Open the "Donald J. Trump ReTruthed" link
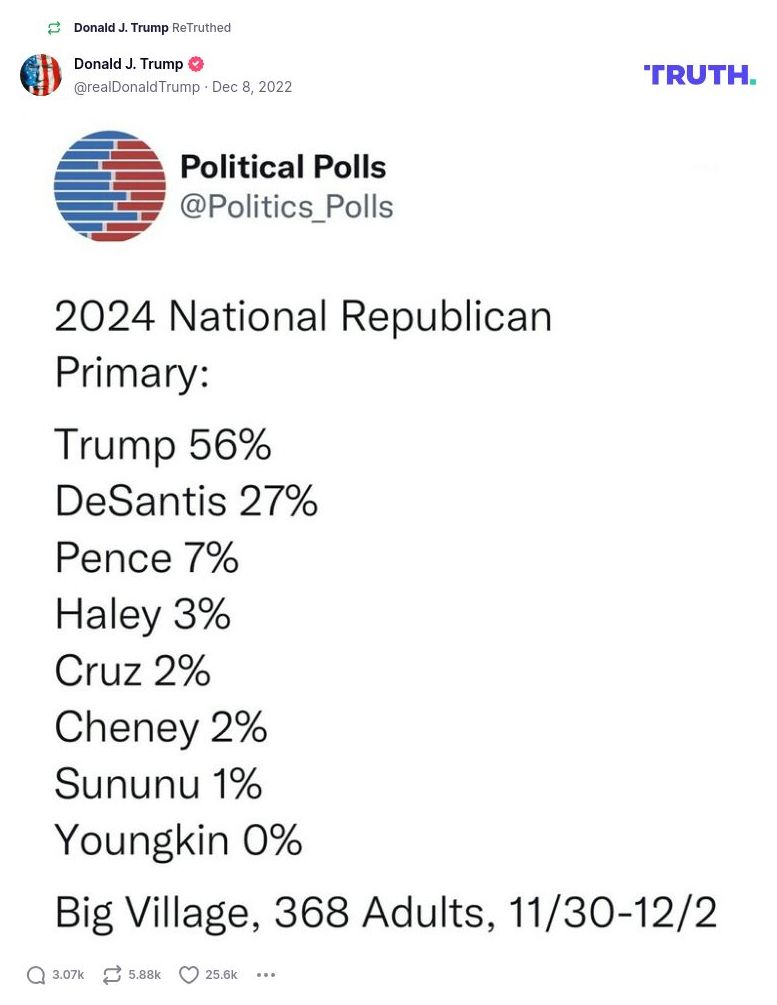The image size is (777, 1005). click(x=152, y=28)
